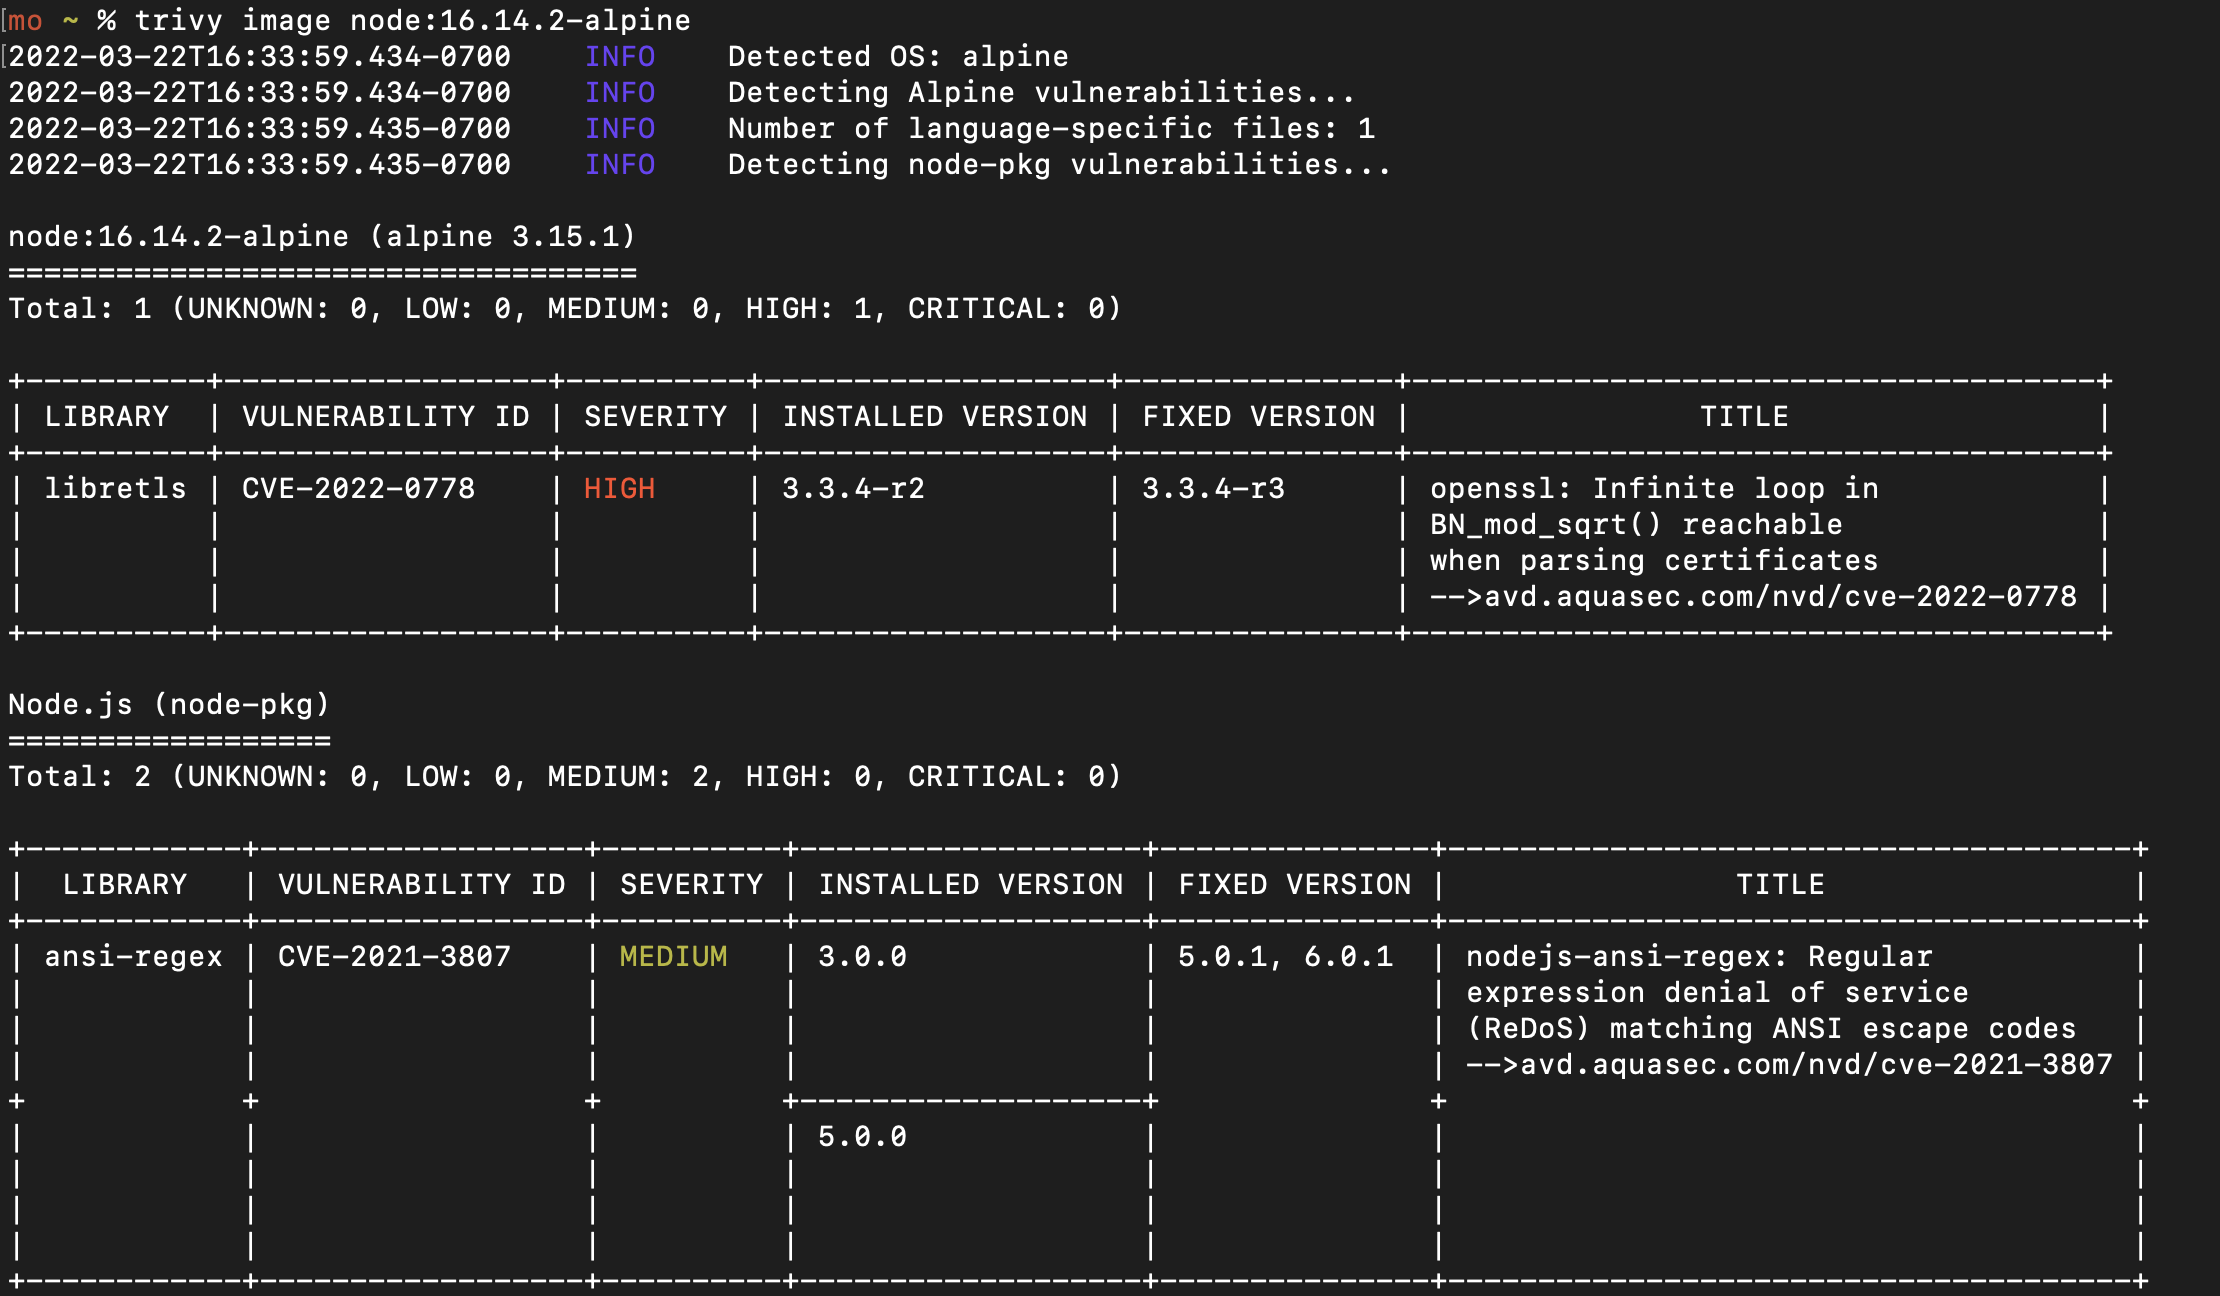Screen dimensions: 2220x1296
Task: Select the Detected OS: alpine log line
Action: pos(897,56)
